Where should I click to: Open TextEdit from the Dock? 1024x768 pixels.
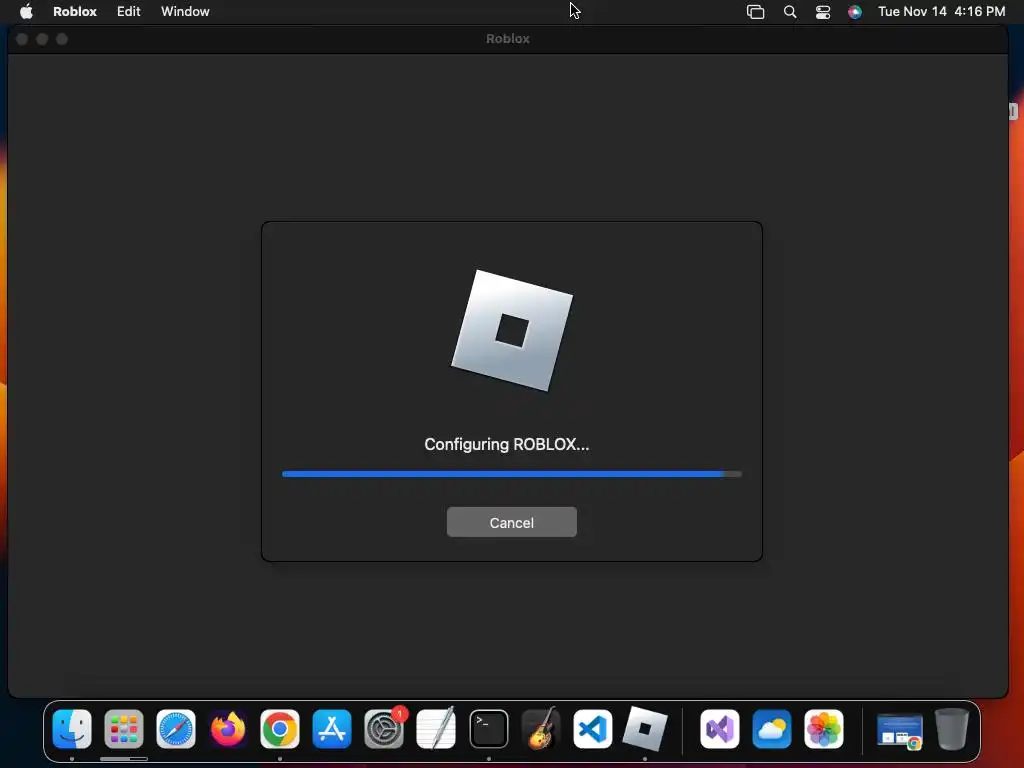point(436,729)
